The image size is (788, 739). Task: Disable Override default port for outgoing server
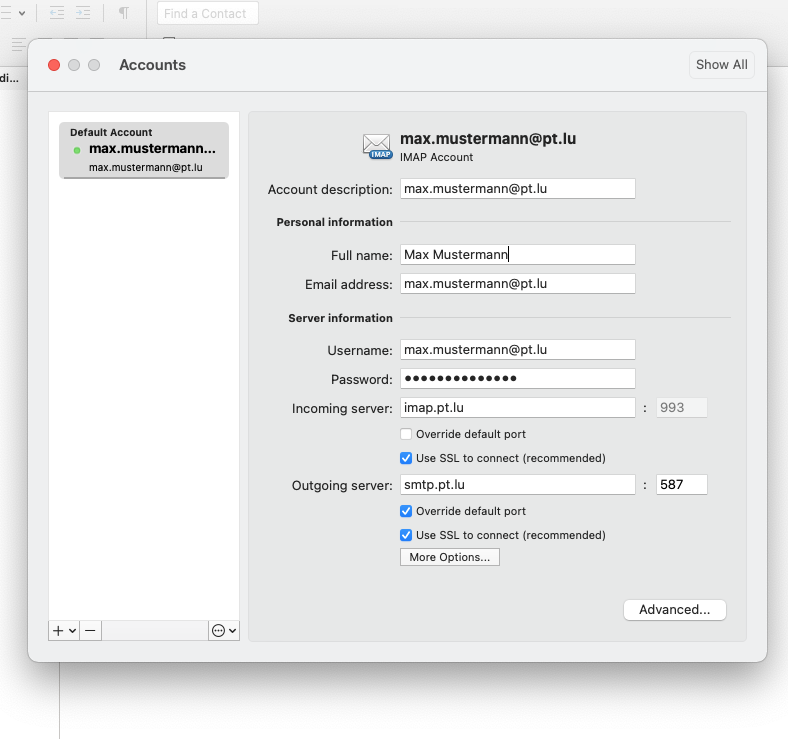click(x=406, y=511)
